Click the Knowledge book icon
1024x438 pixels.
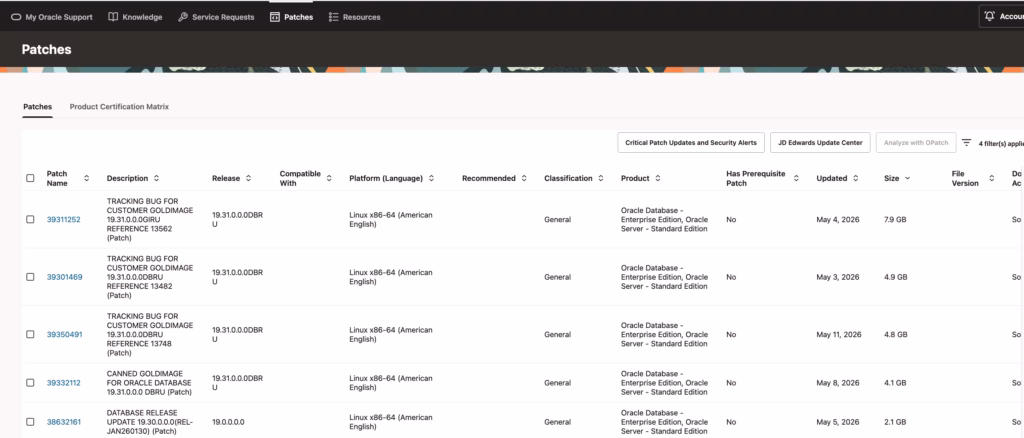(113, 17)
